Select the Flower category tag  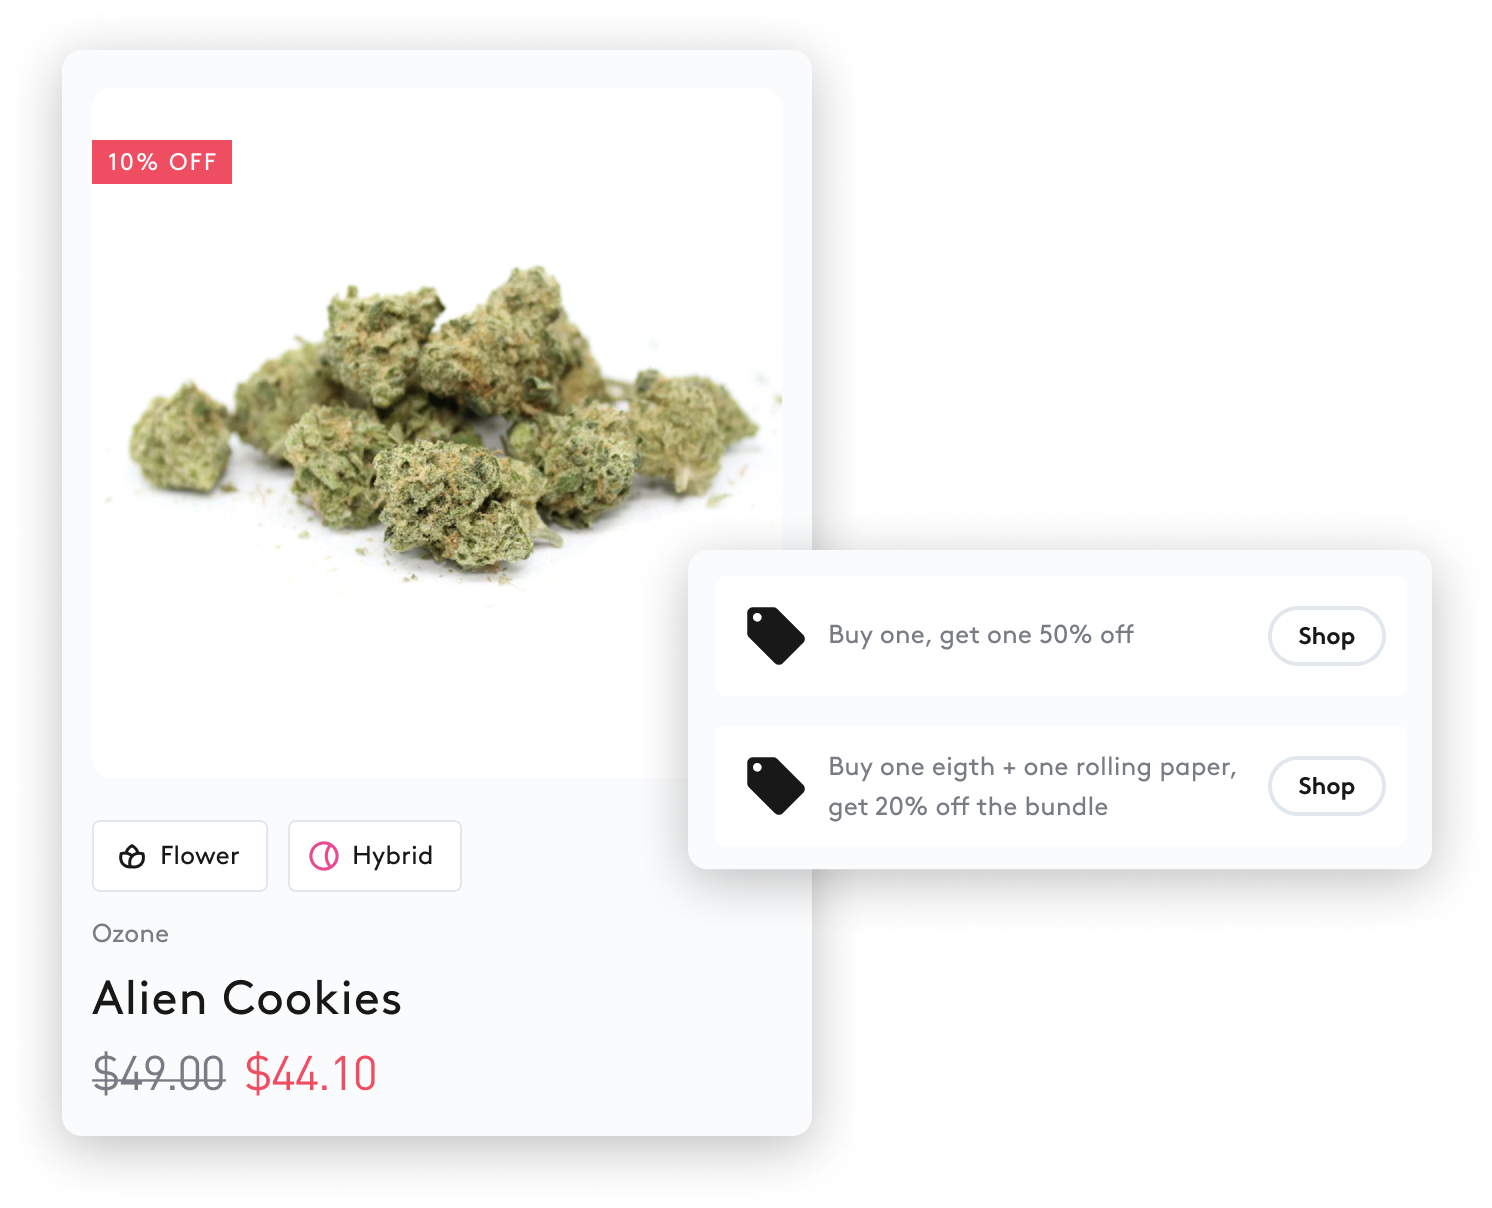click(x=180, y=856)
